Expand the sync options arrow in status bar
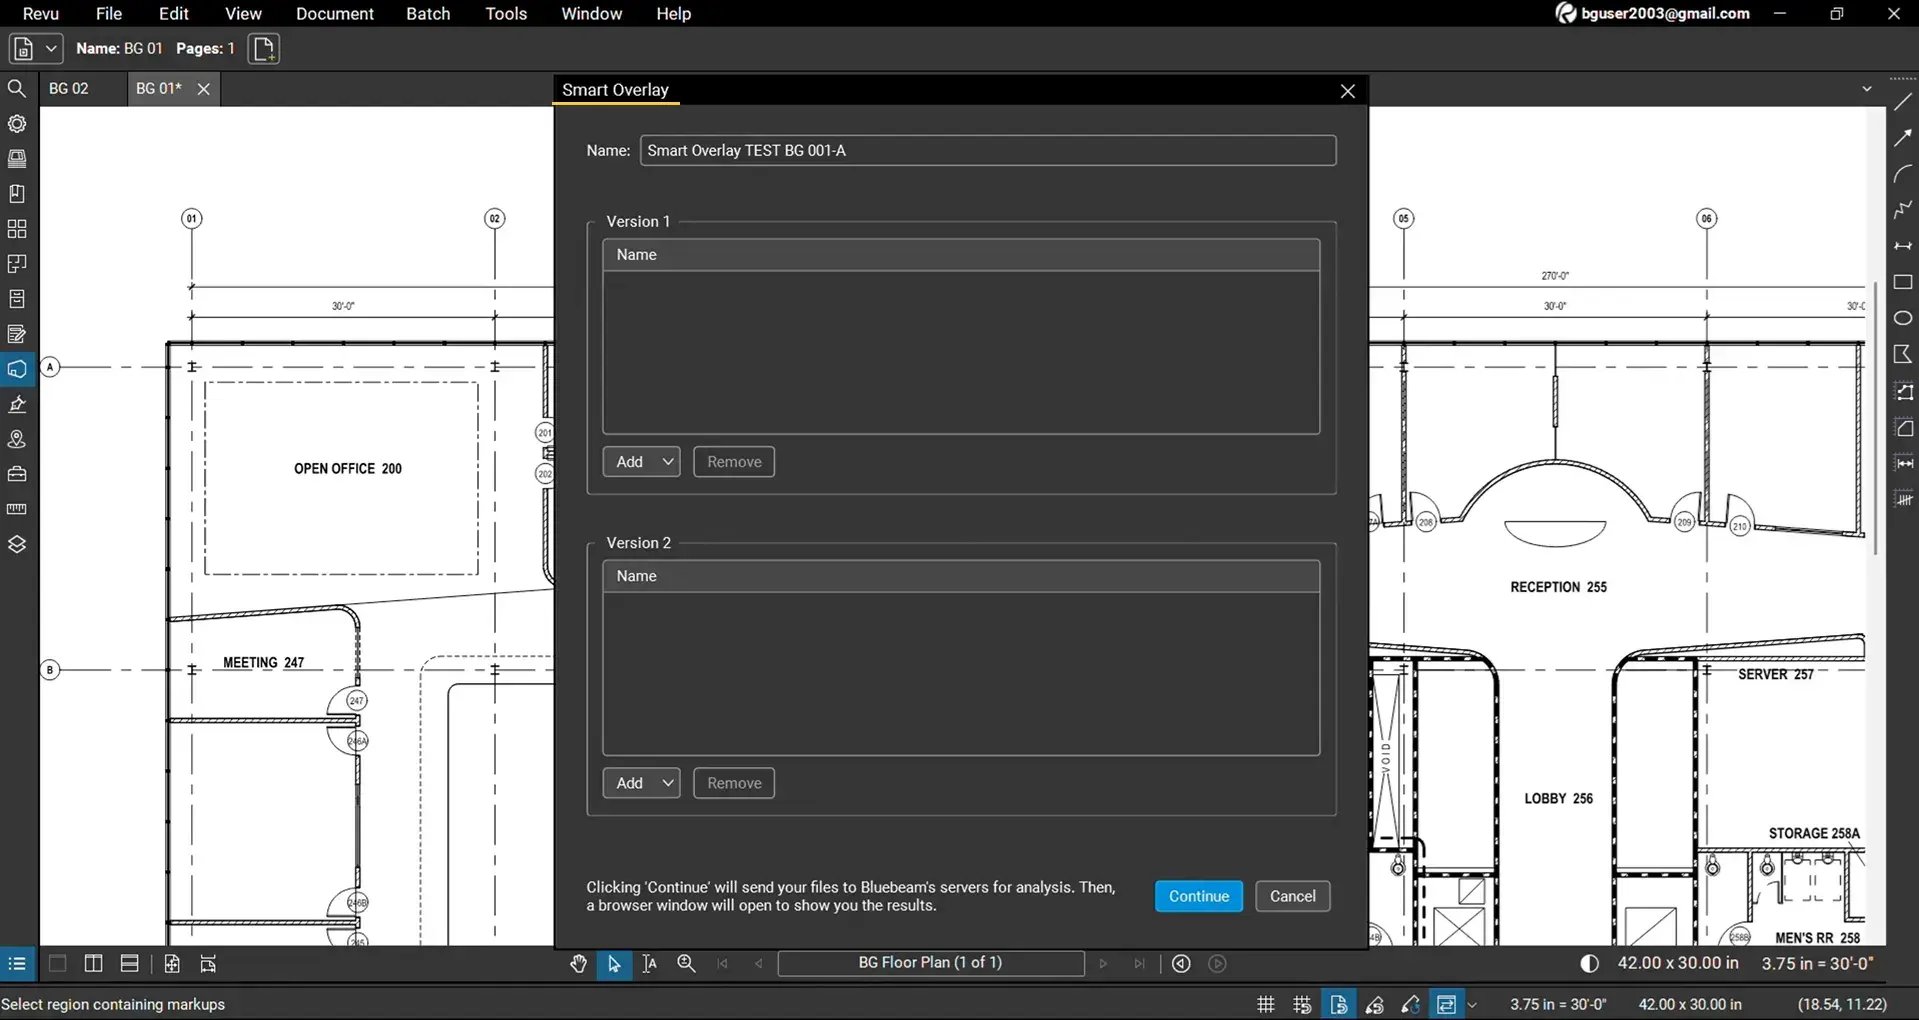Image resolution: width=1919 pixels, height=1020 pixels. (x=1472, y=1005)
